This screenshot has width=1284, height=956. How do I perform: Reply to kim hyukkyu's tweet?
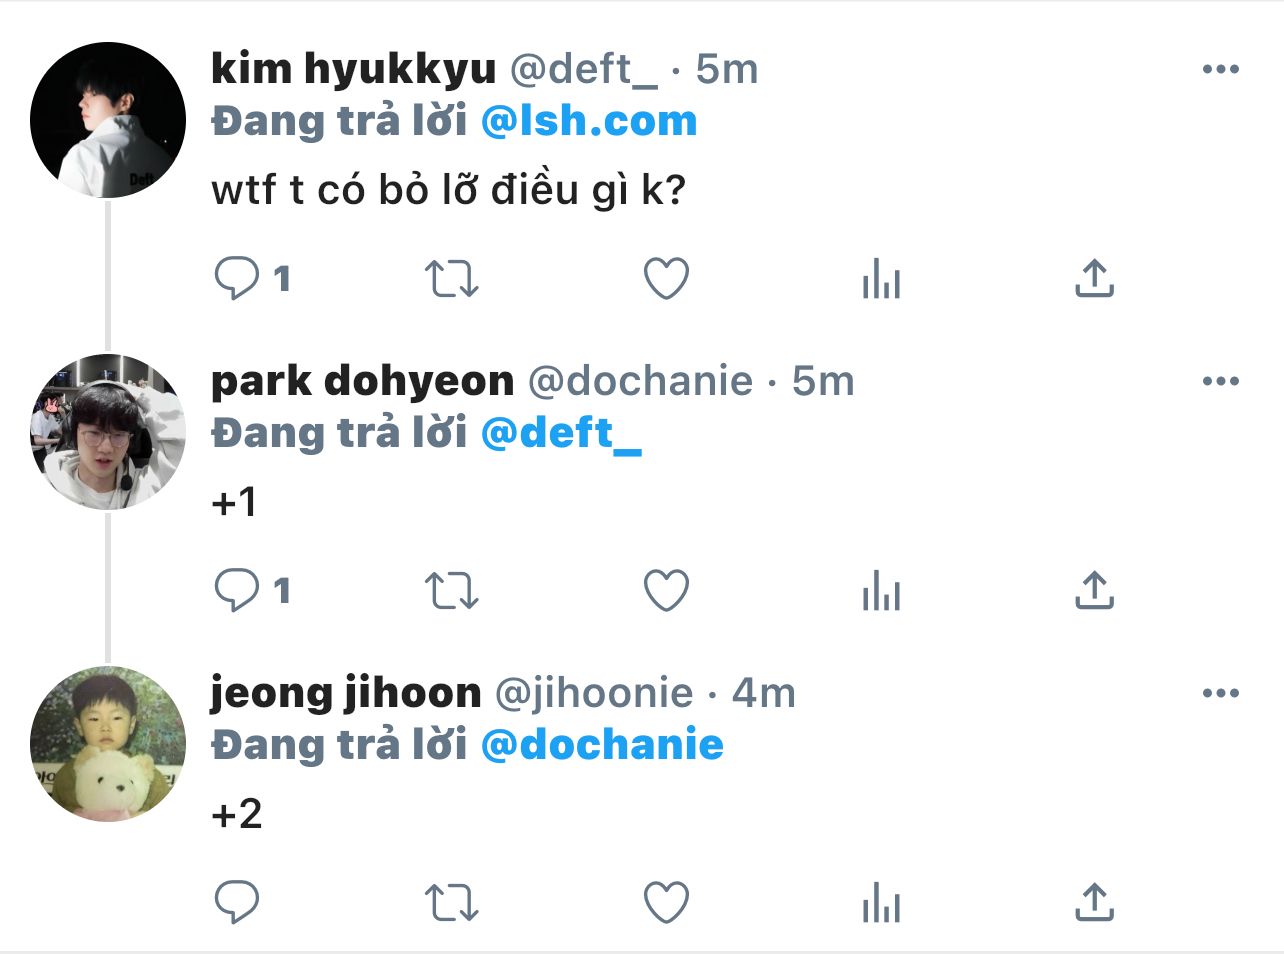pyautogui.click(x=237, y=279)
